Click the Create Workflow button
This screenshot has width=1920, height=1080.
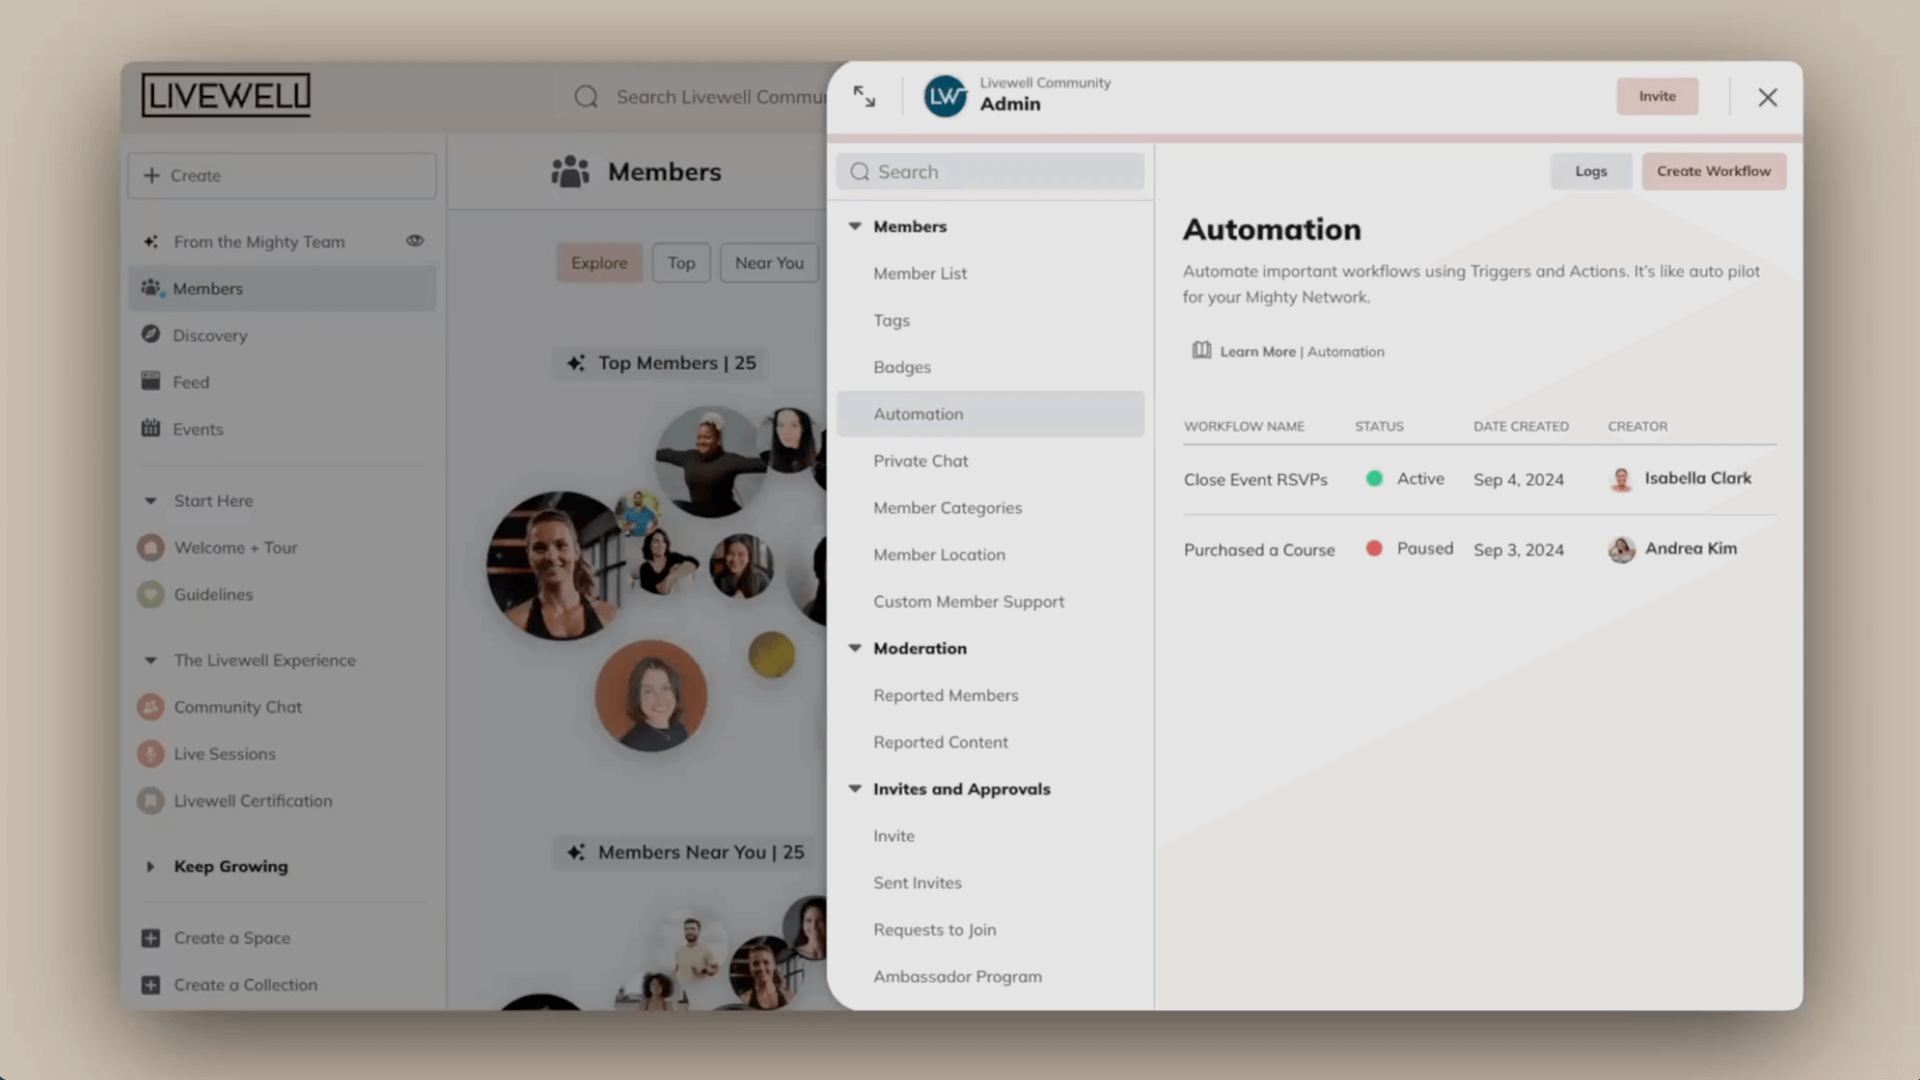click(1713, 171)
